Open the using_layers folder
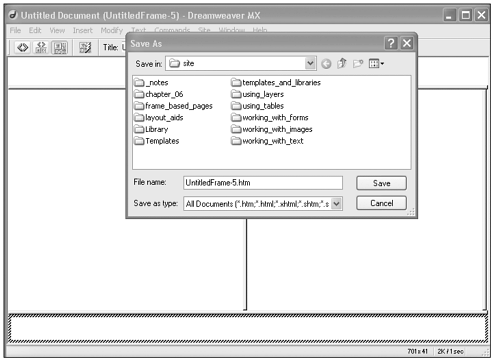This screenshot has width=495, height=361. tap(257, 94)
